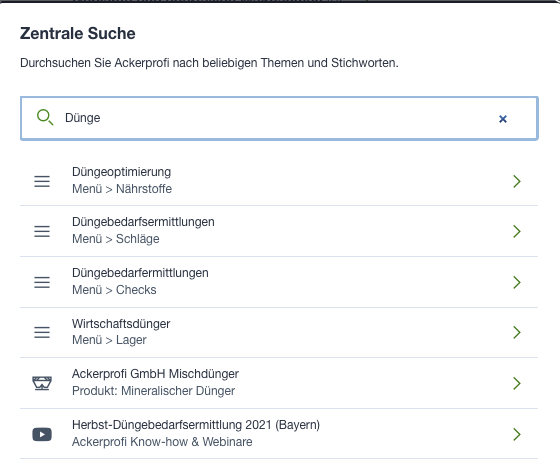Select Wirtschaftsdünger in Menü > Lager
This screenshot has height=460, width=560.
(279, 332)
